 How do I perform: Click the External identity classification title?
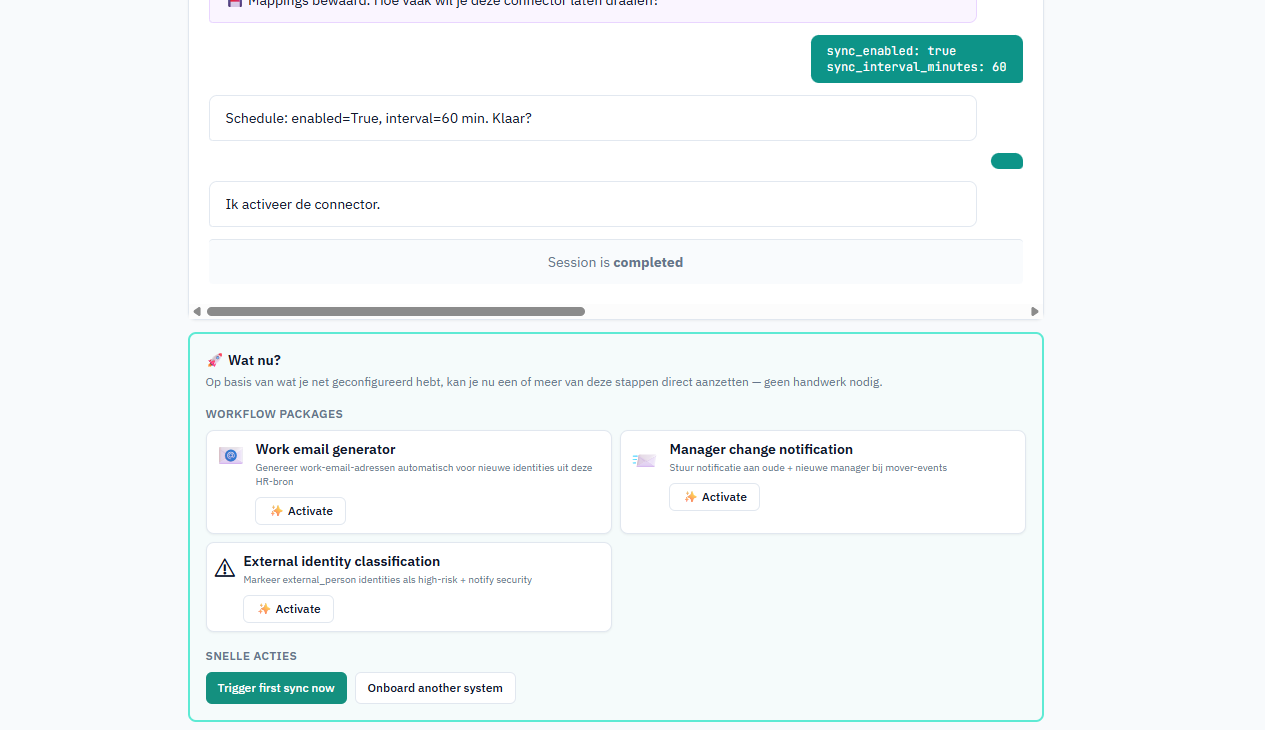341,561
